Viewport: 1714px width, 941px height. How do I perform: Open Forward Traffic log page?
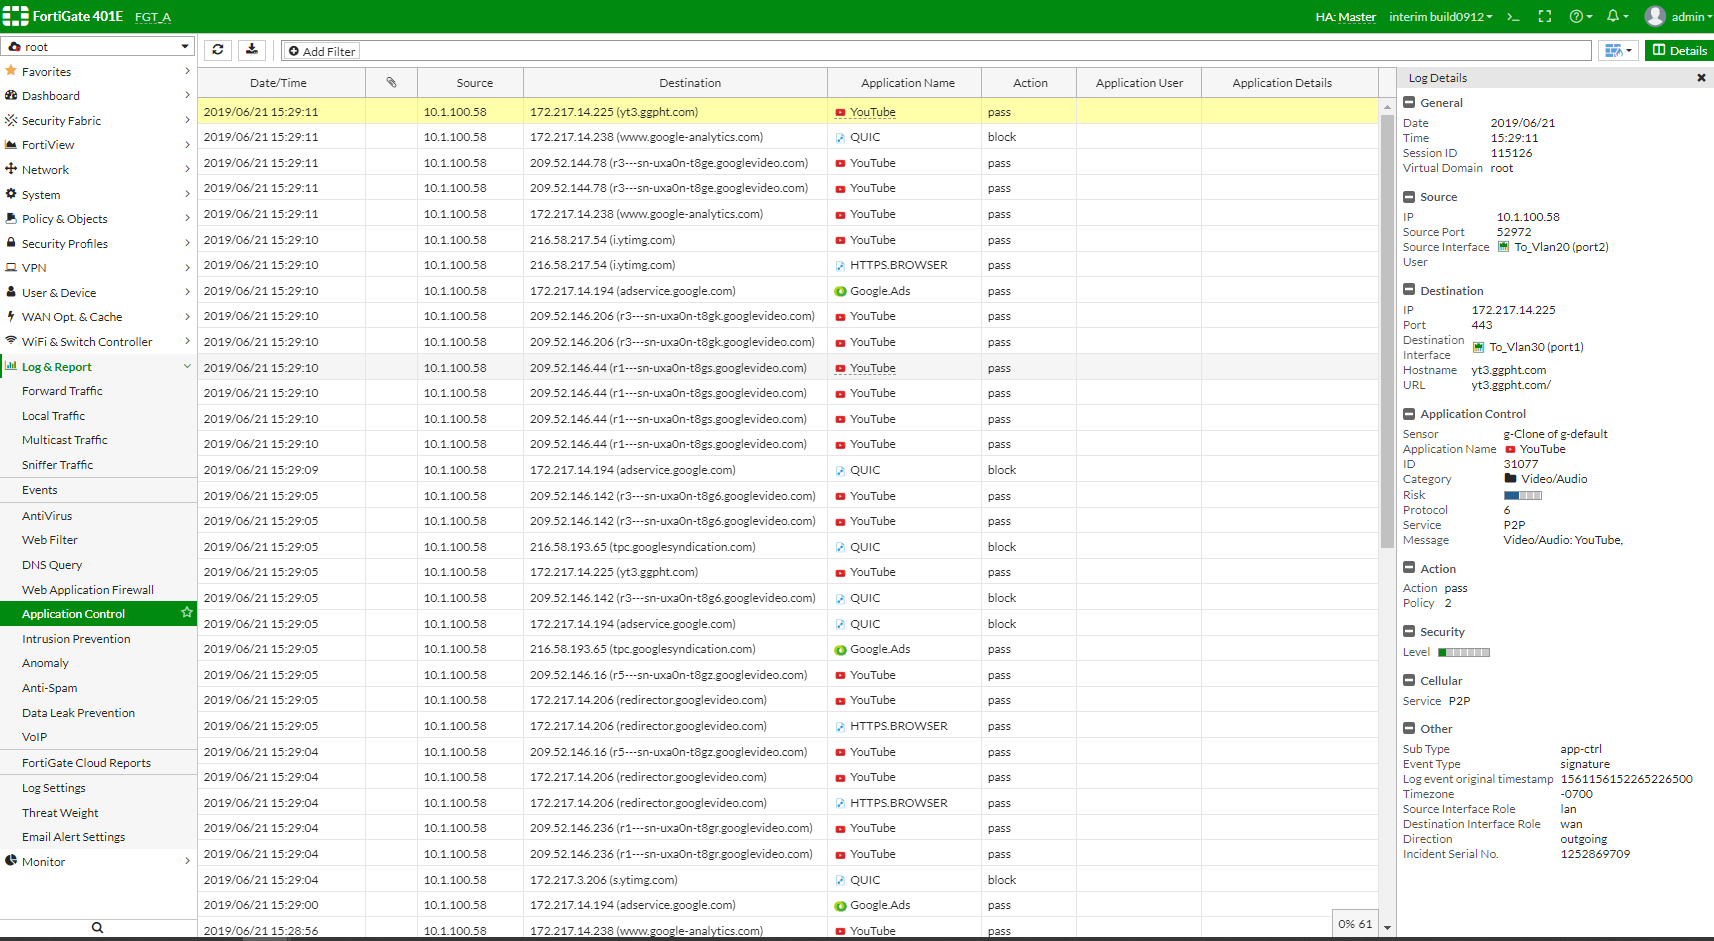tap(62, 391)
